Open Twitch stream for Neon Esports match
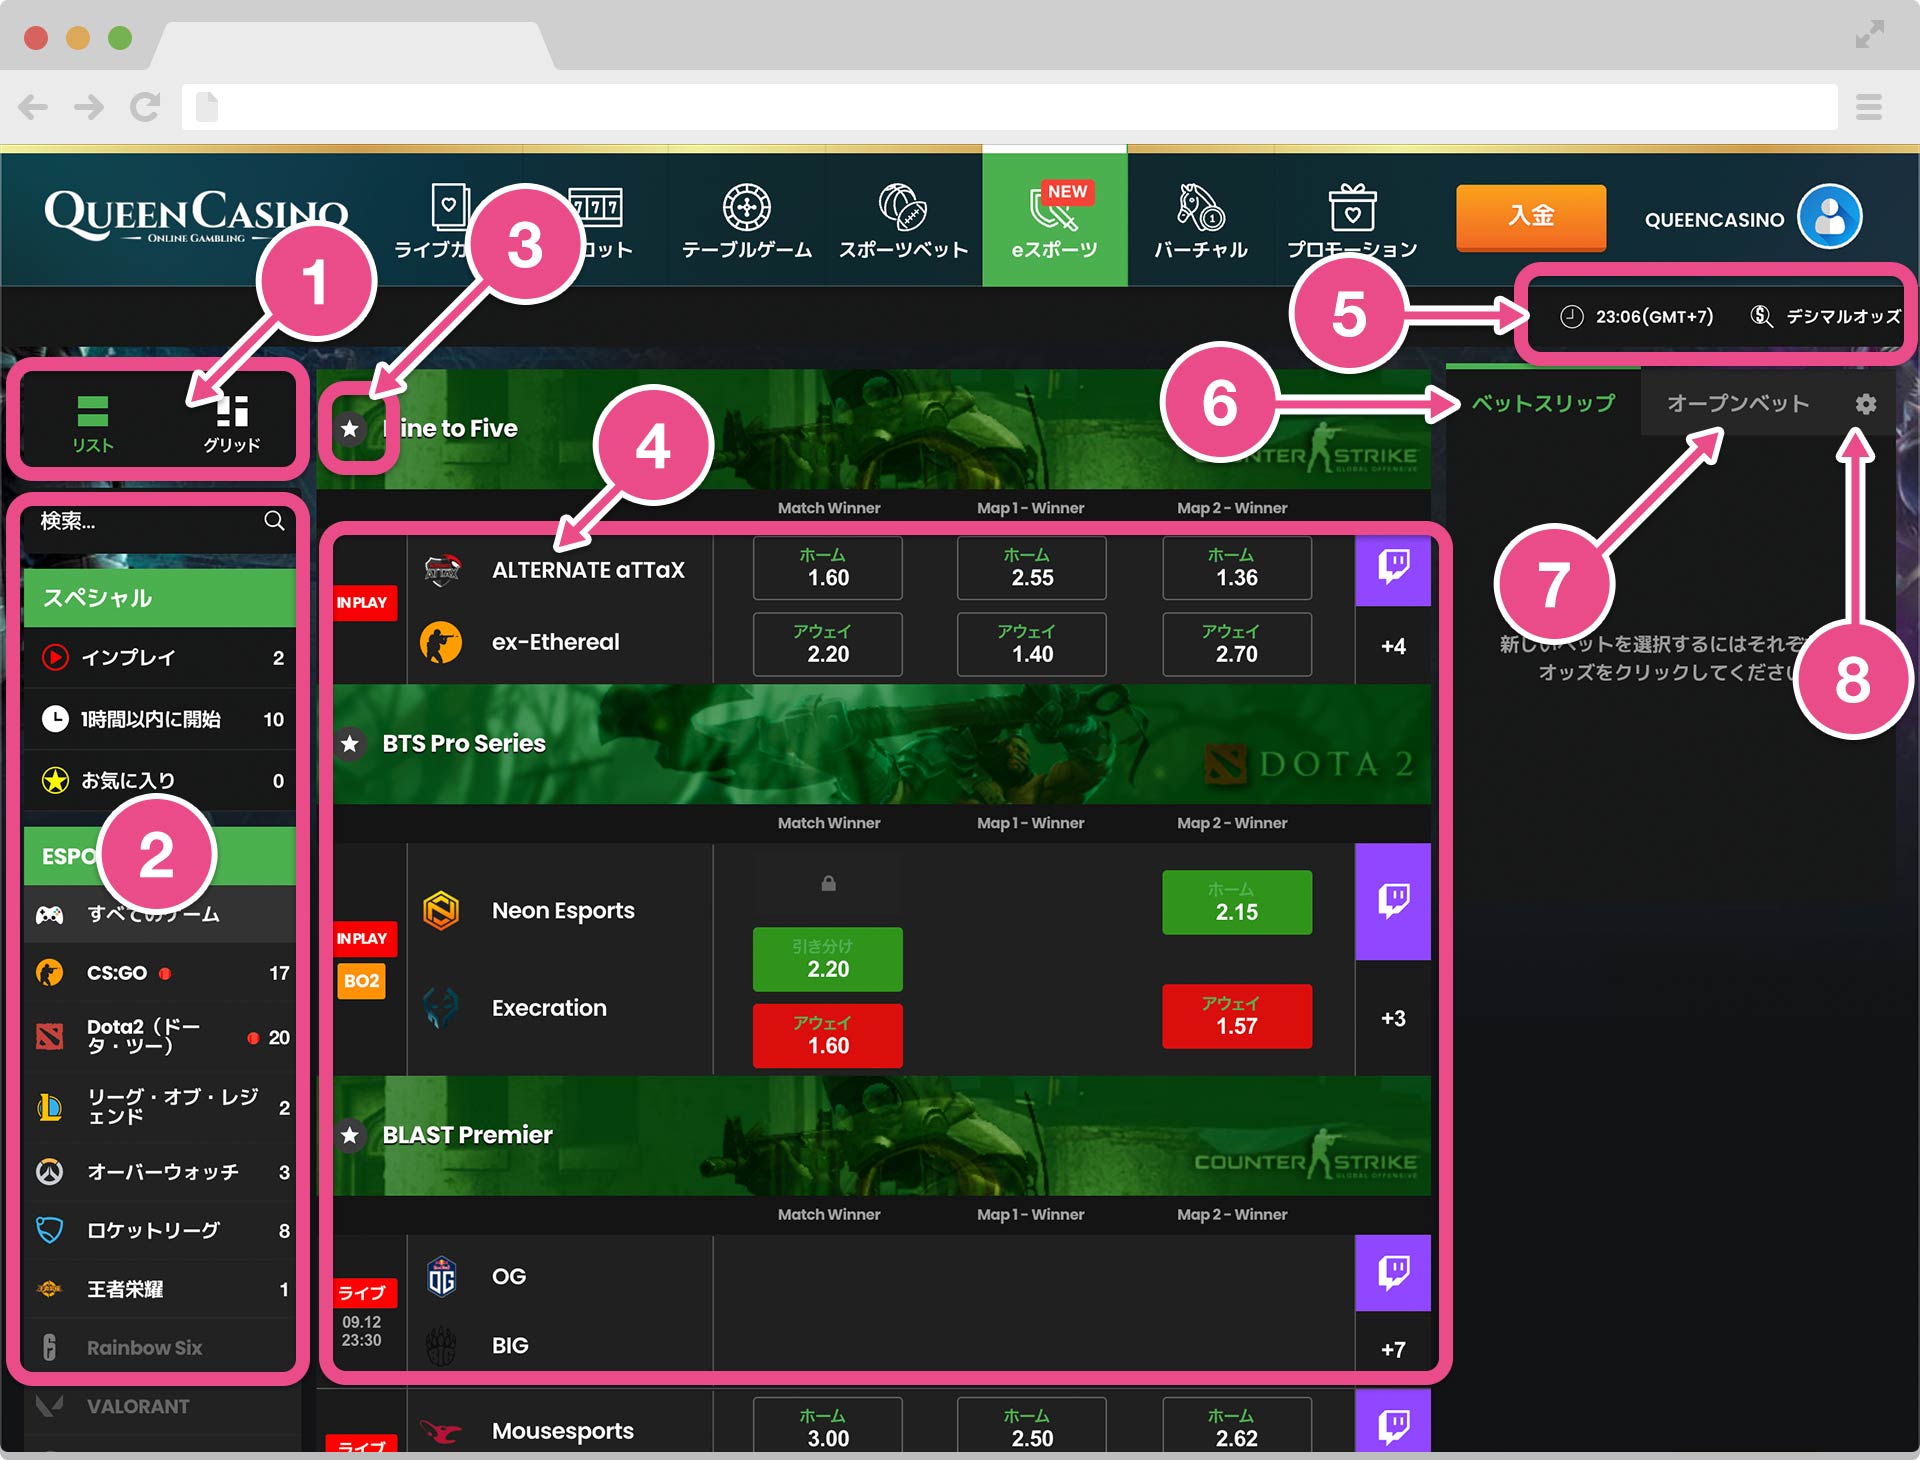1920x1460 pixels. click(x=1393, y=902)
